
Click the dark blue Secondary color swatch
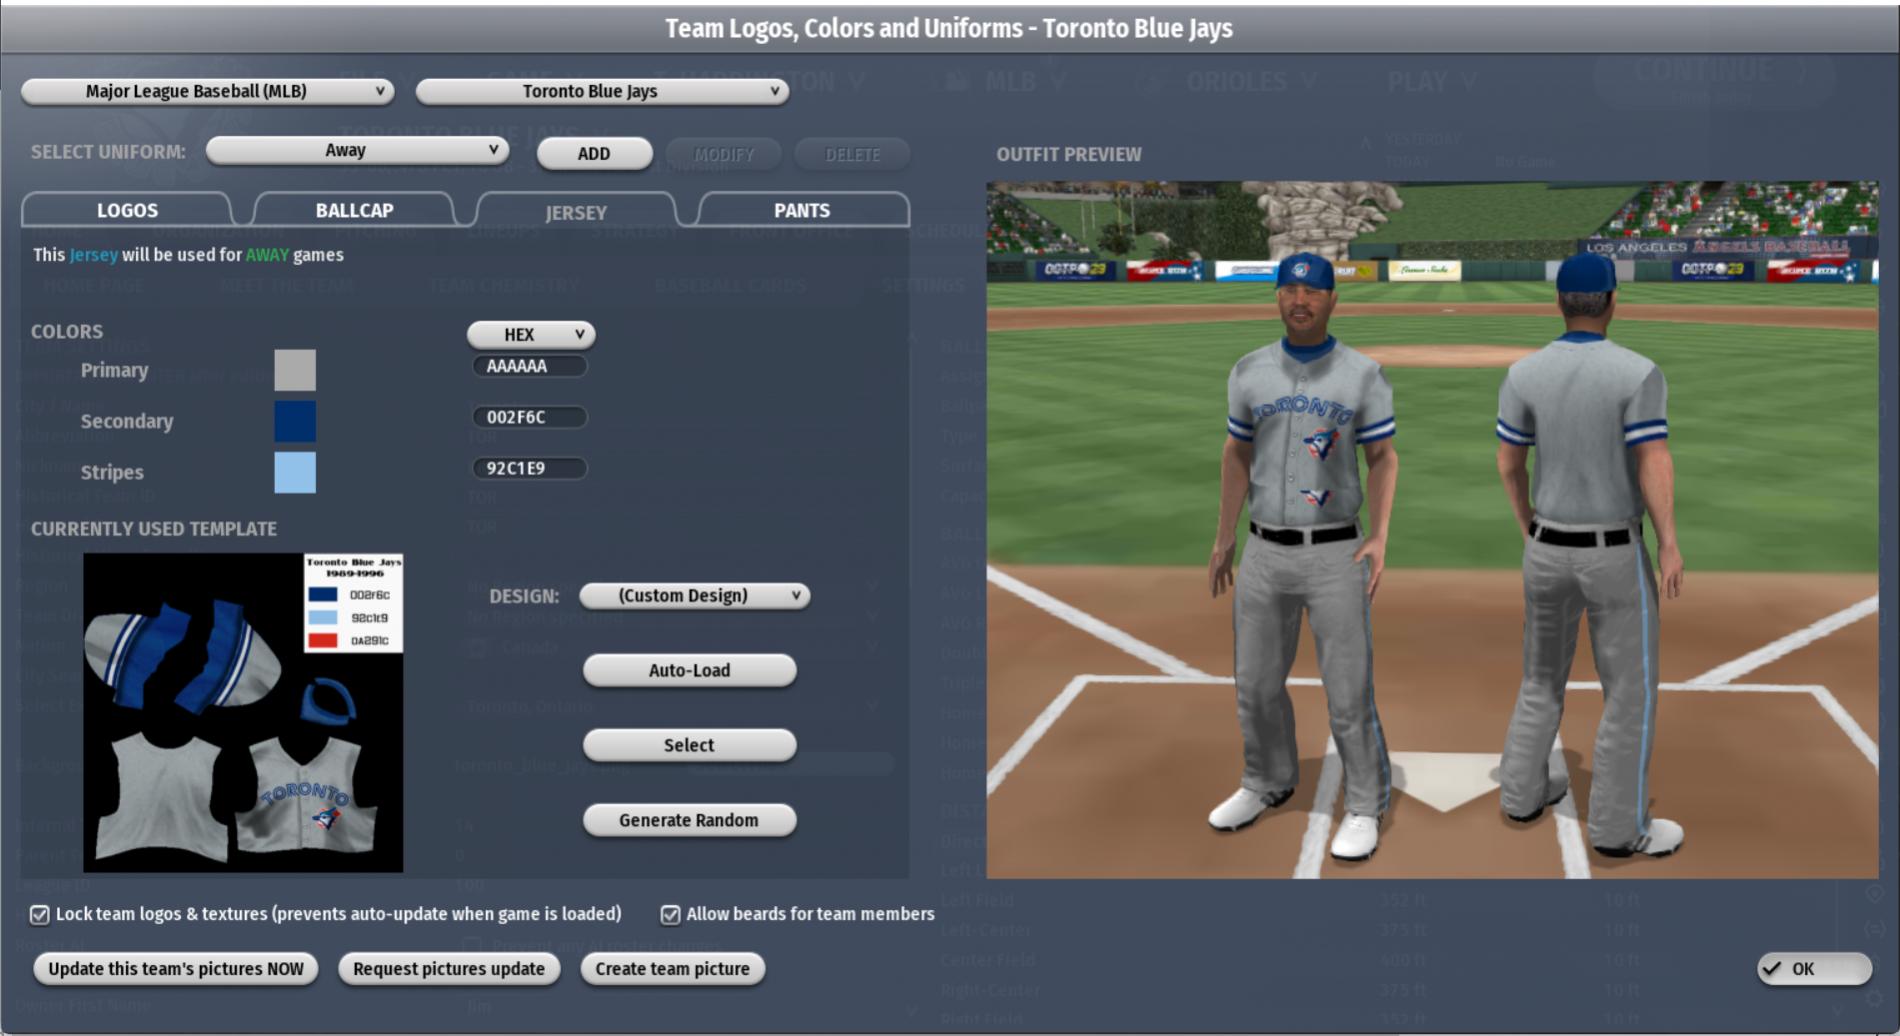(x=295, y=421)
